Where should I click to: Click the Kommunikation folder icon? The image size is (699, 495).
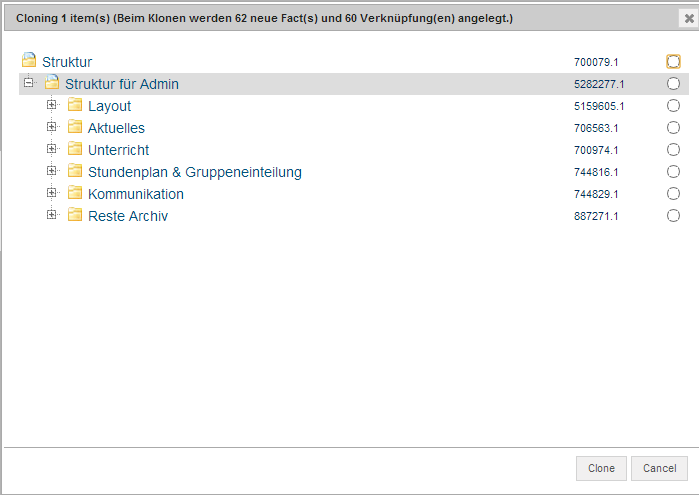click(x=75, y=194)
